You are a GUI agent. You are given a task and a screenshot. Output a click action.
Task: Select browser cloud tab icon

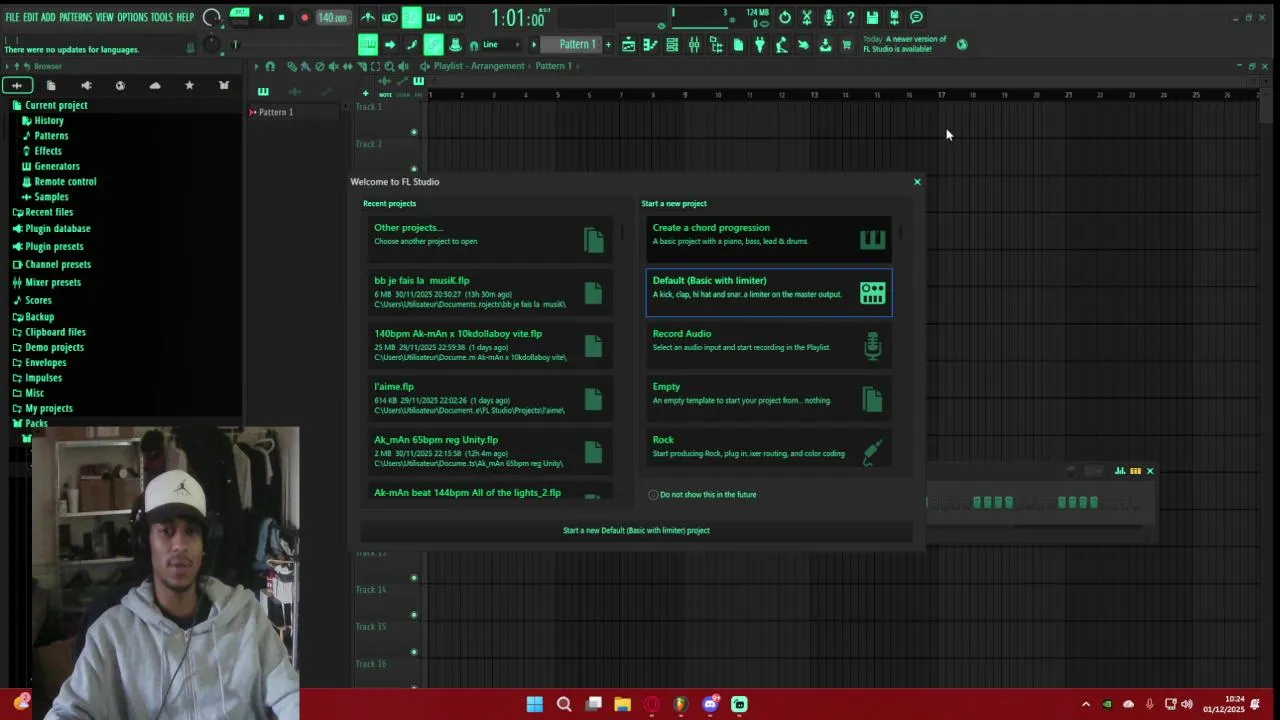click(155, 85)
